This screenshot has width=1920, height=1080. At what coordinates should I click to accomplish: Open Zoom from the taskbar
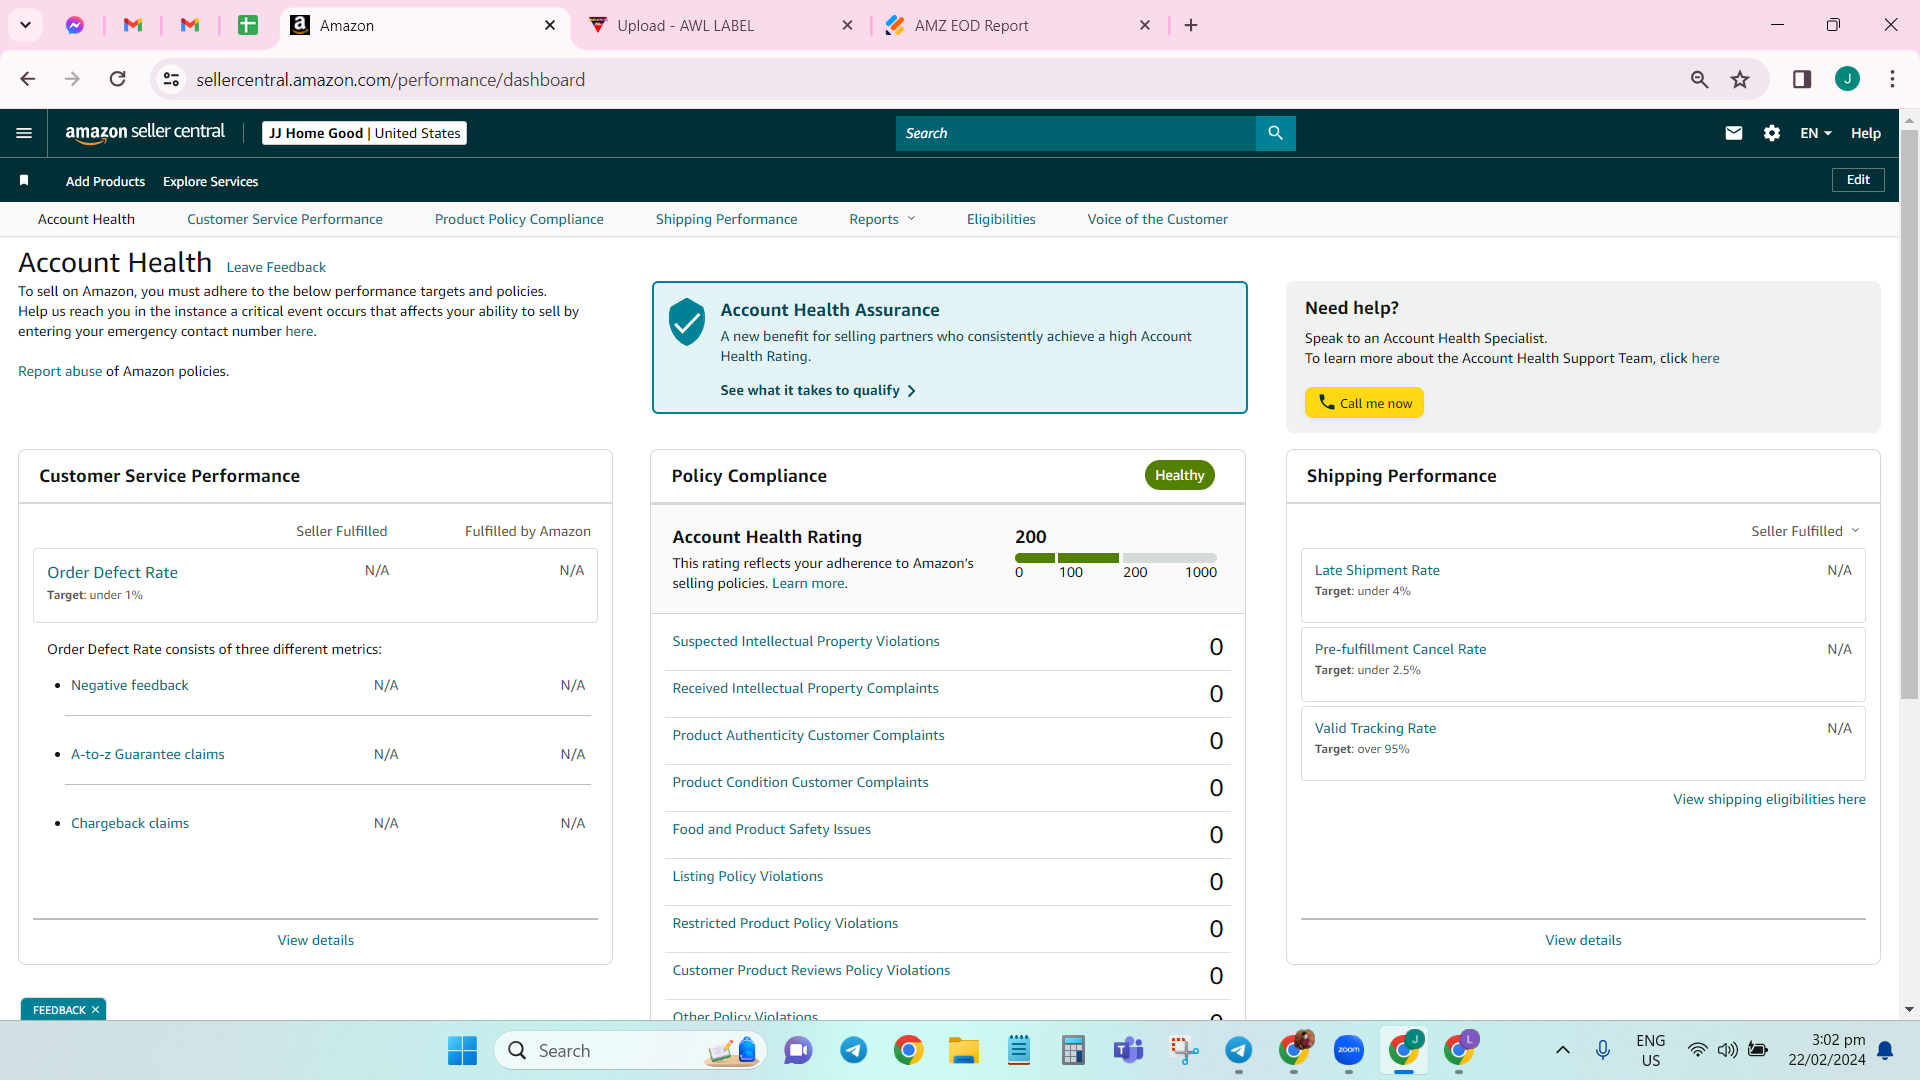click(1349, 1050)
